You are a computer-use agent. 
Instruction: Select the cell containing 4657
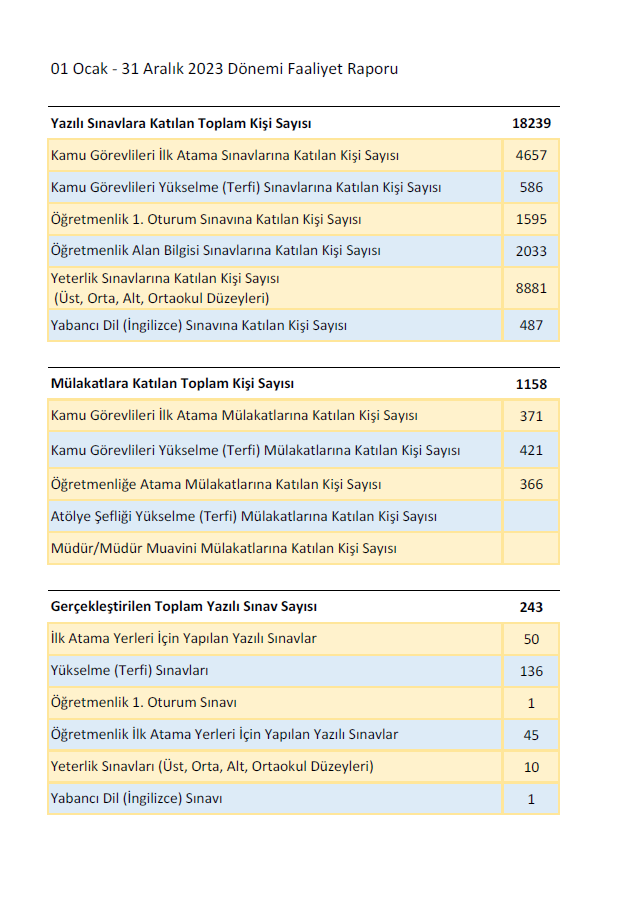[531, 156]
